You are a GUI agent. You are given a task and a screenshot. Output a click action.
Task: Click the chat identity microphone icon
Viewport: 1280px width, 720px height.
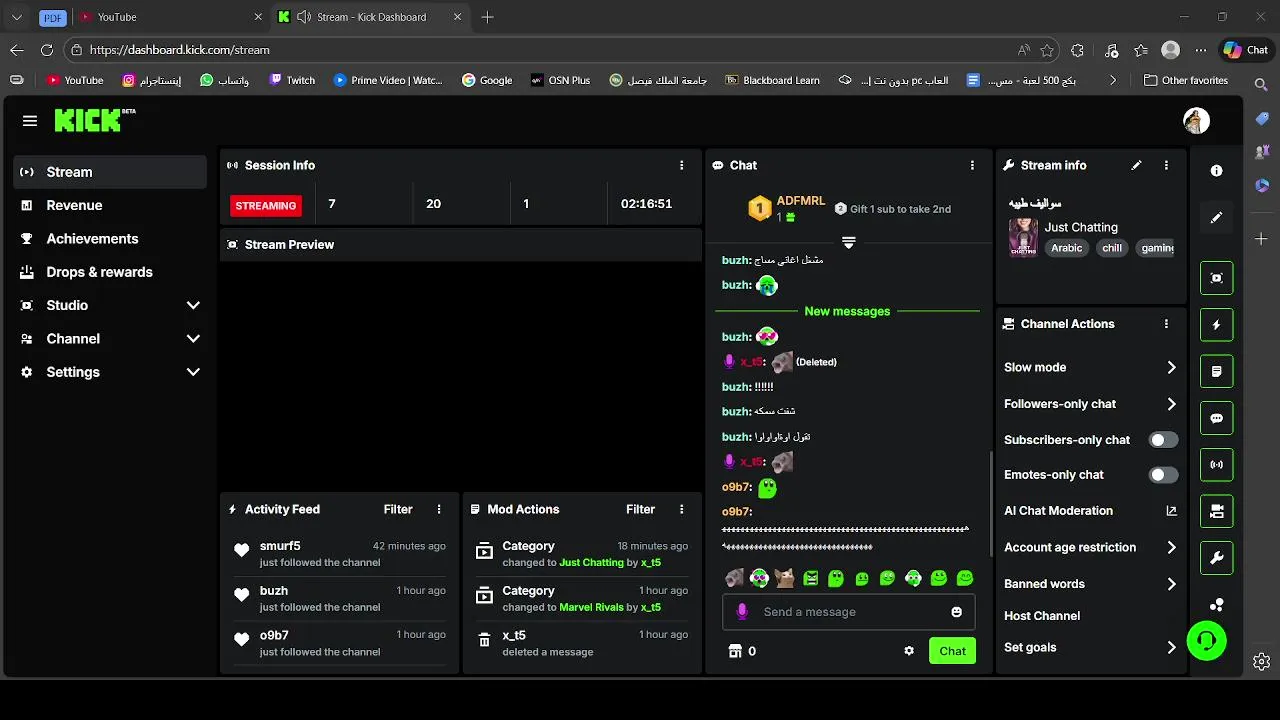[x=742, y=612]
